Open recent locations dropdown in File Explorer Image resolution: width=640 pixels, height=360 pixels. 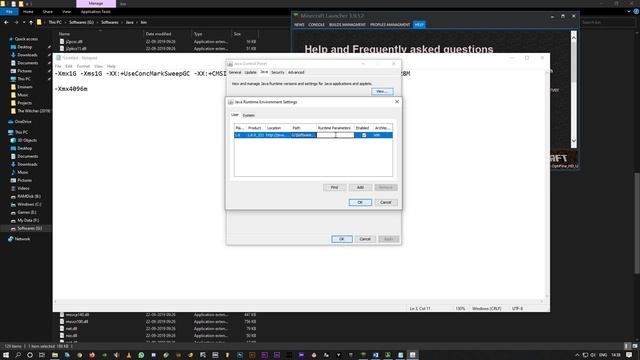(x=24, y=22)
